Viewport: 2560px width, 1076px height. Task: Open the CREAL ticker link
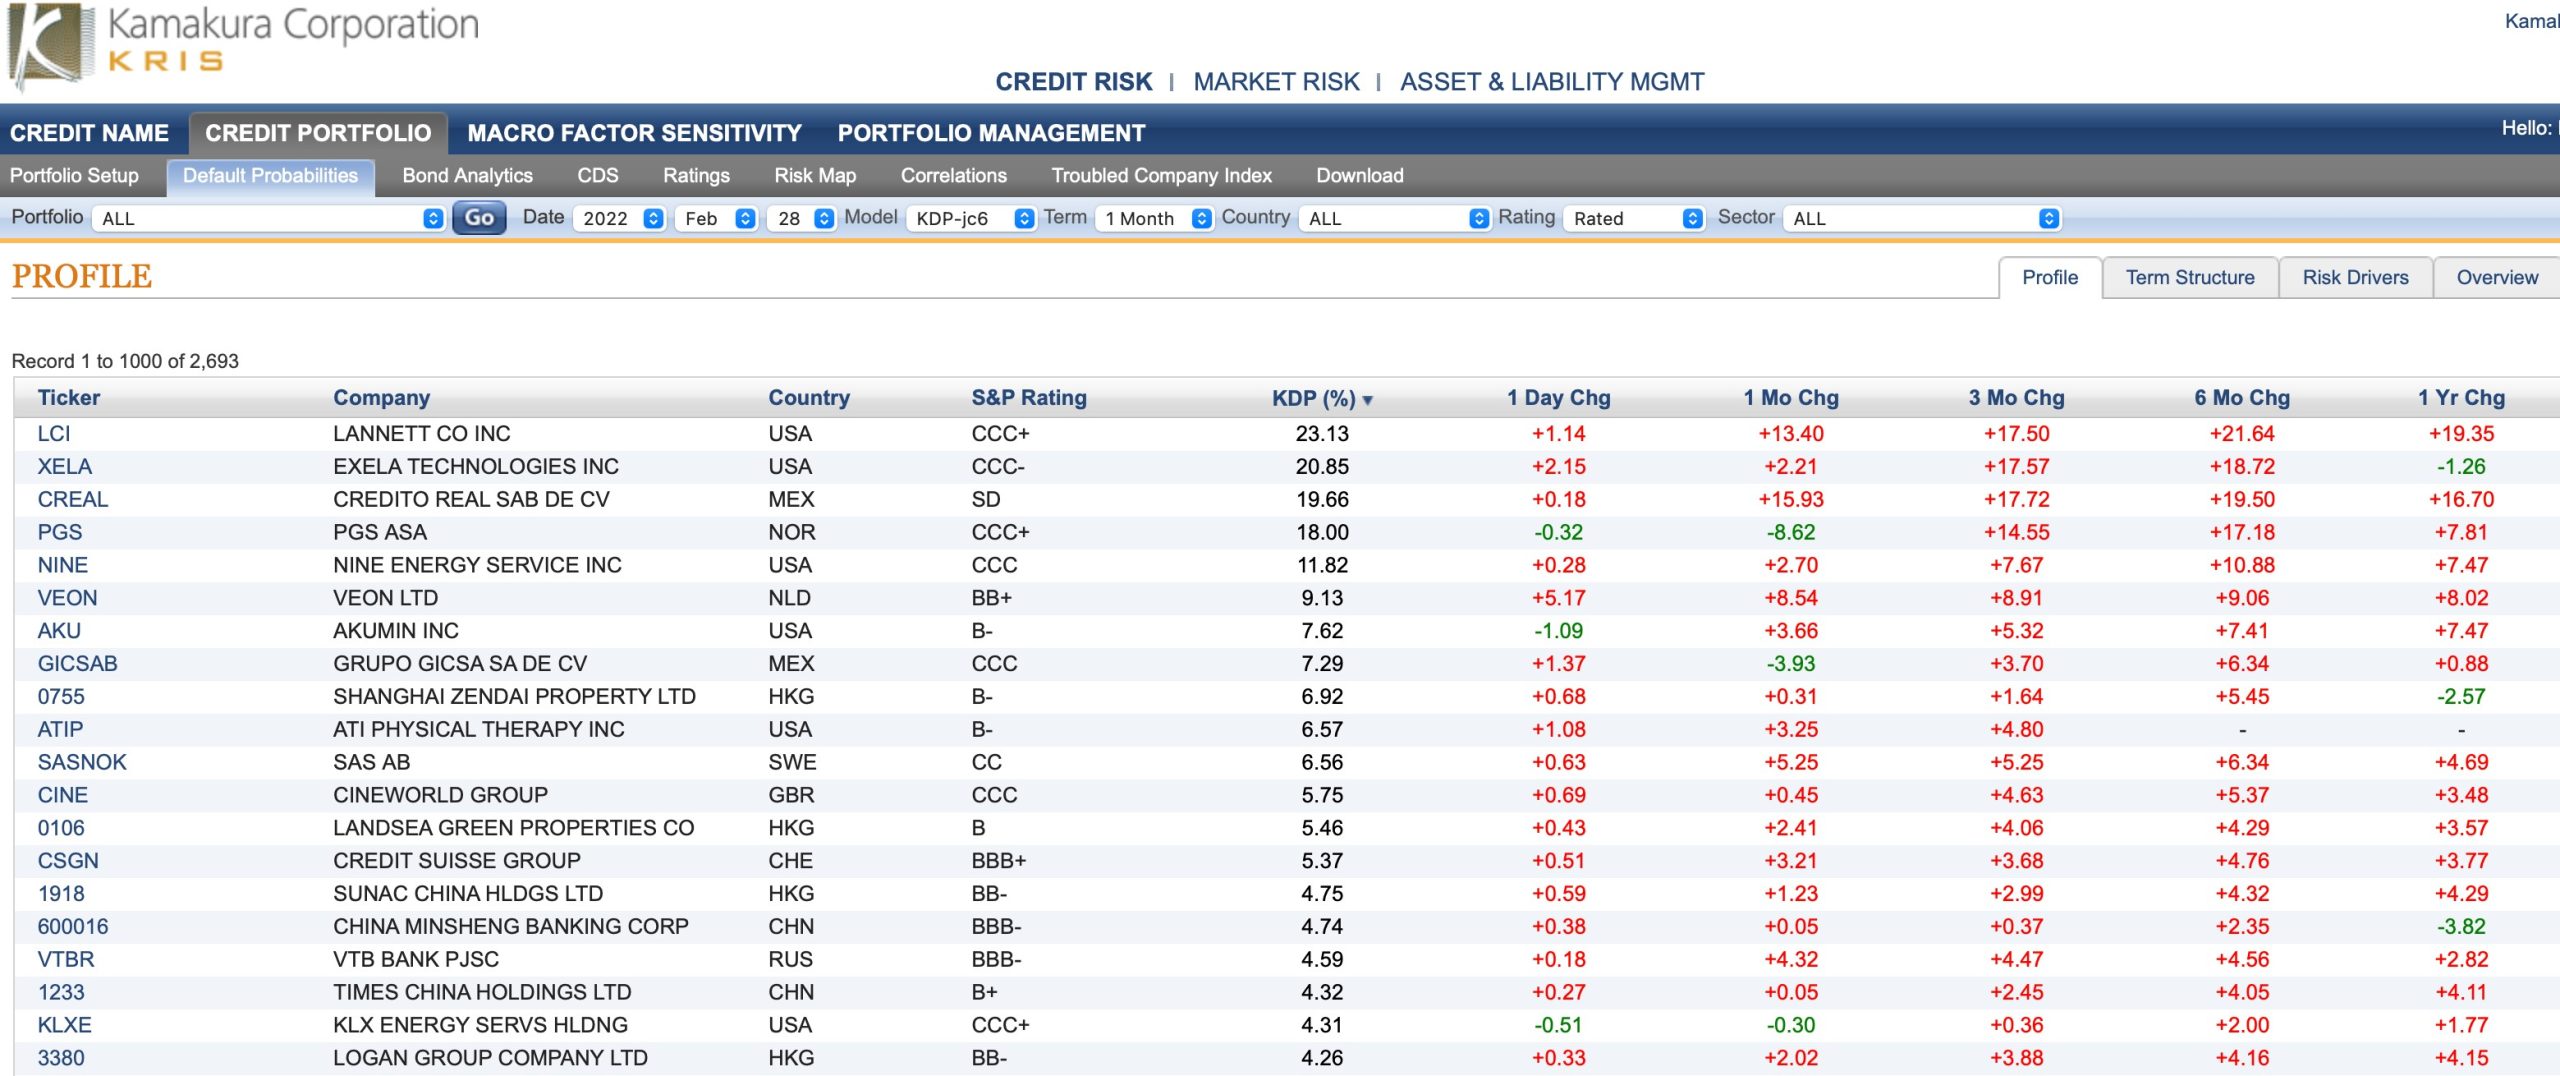(72, 500)
